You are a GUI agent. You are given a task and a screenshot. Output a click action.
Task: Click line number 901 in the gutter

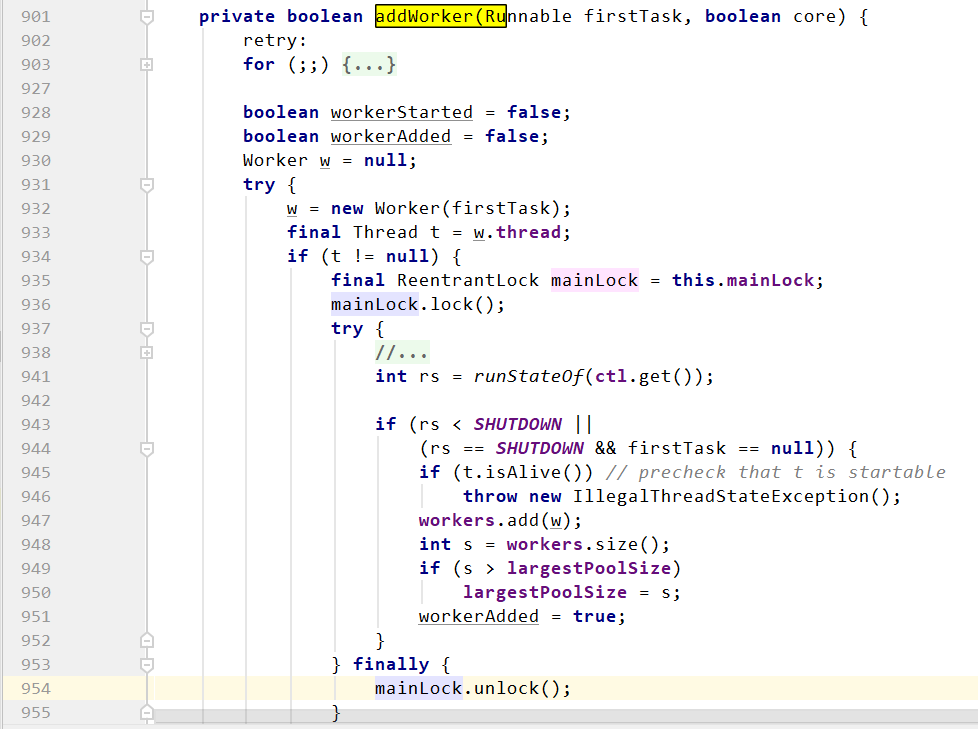36,17
